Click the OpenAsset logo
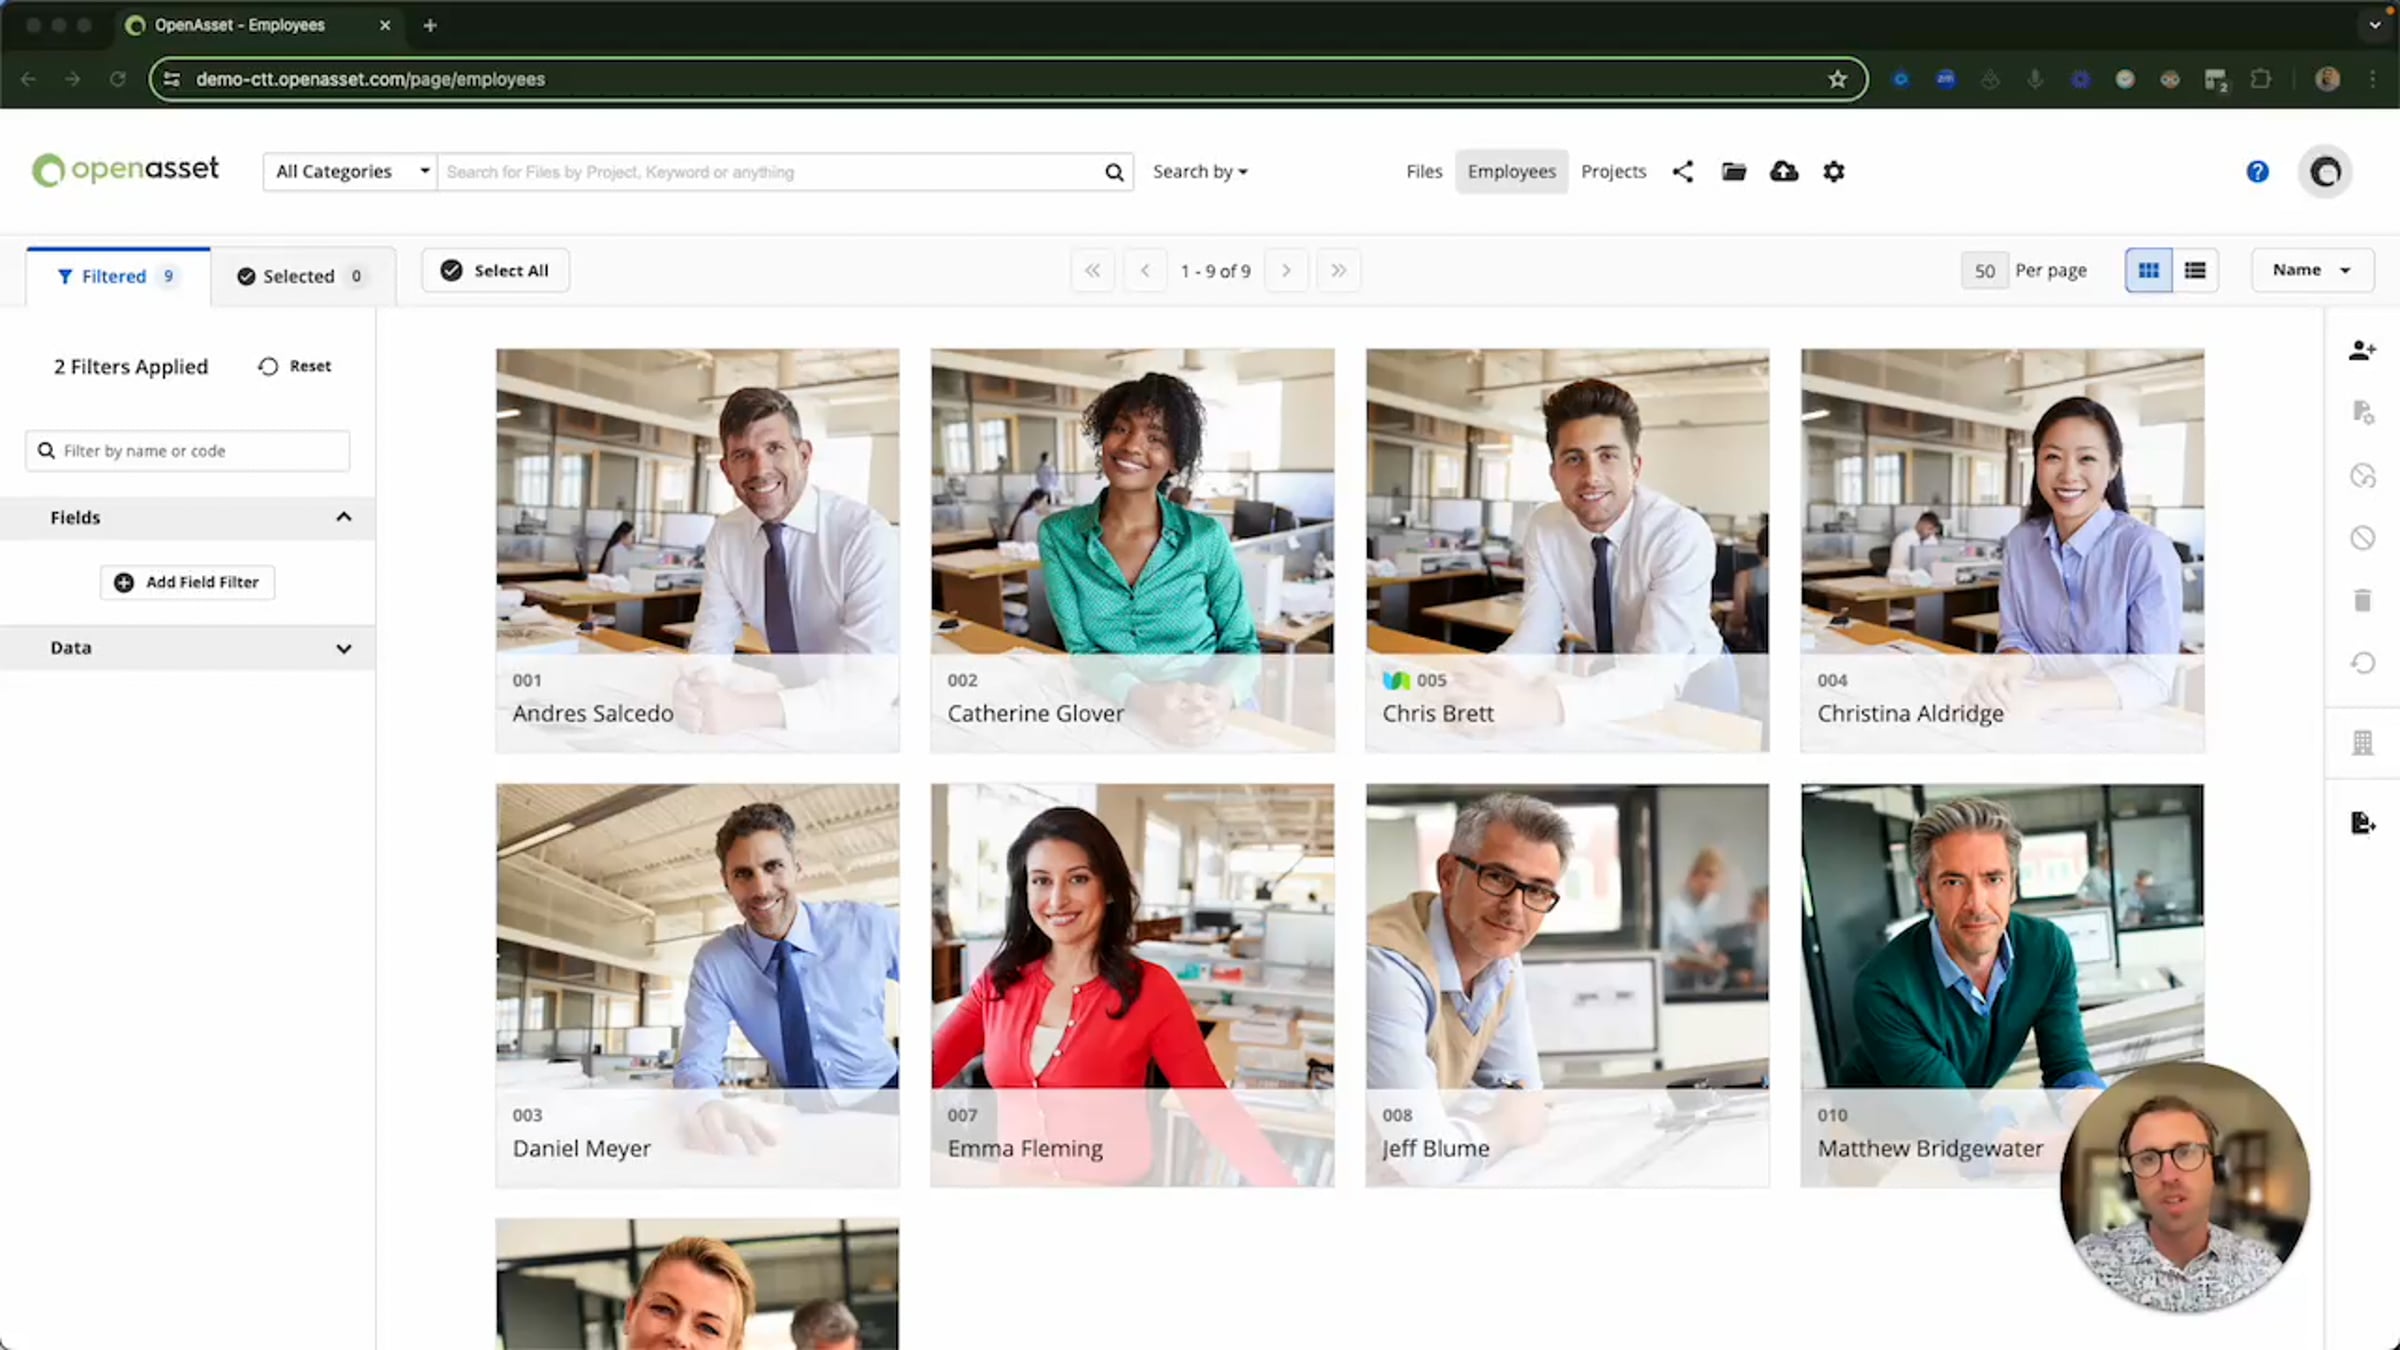Screen dimensions: 2400x1350 pyautogui.click(x=126, y=170)
